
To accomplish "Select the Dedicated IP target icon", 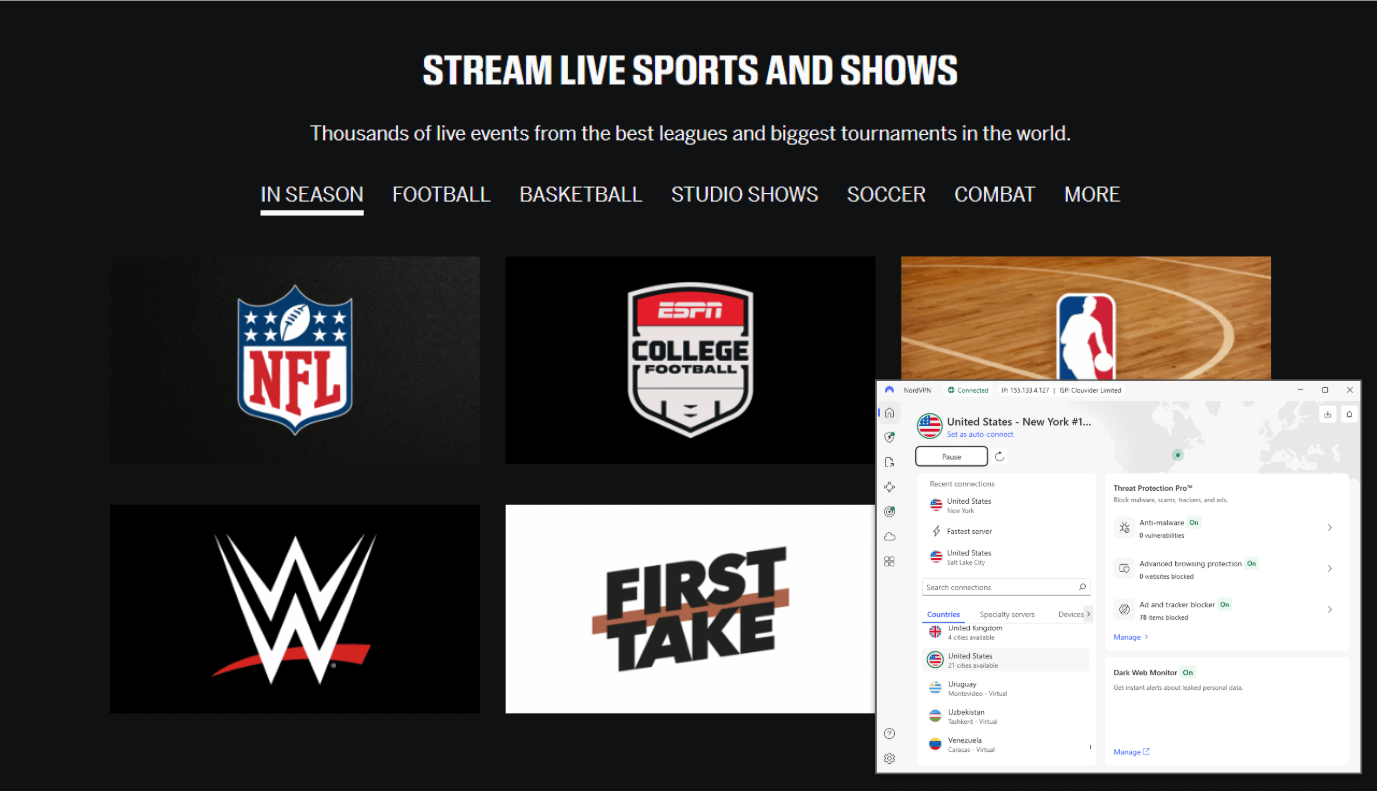I will [x=889, y=511].
